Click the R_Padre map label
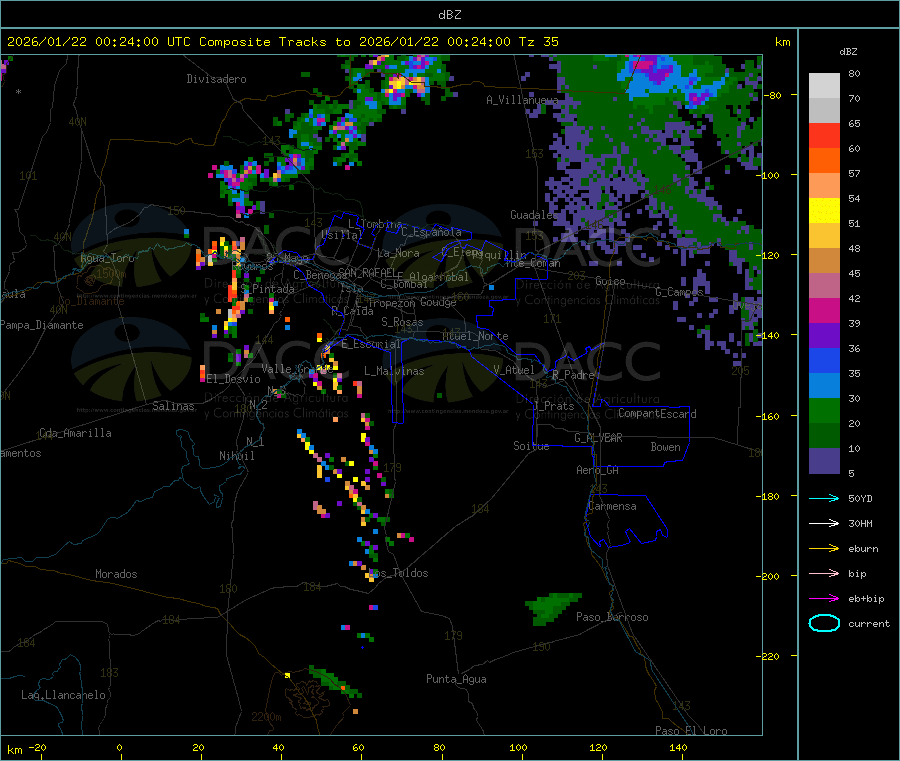900x761 pixels. coord(573,375)
